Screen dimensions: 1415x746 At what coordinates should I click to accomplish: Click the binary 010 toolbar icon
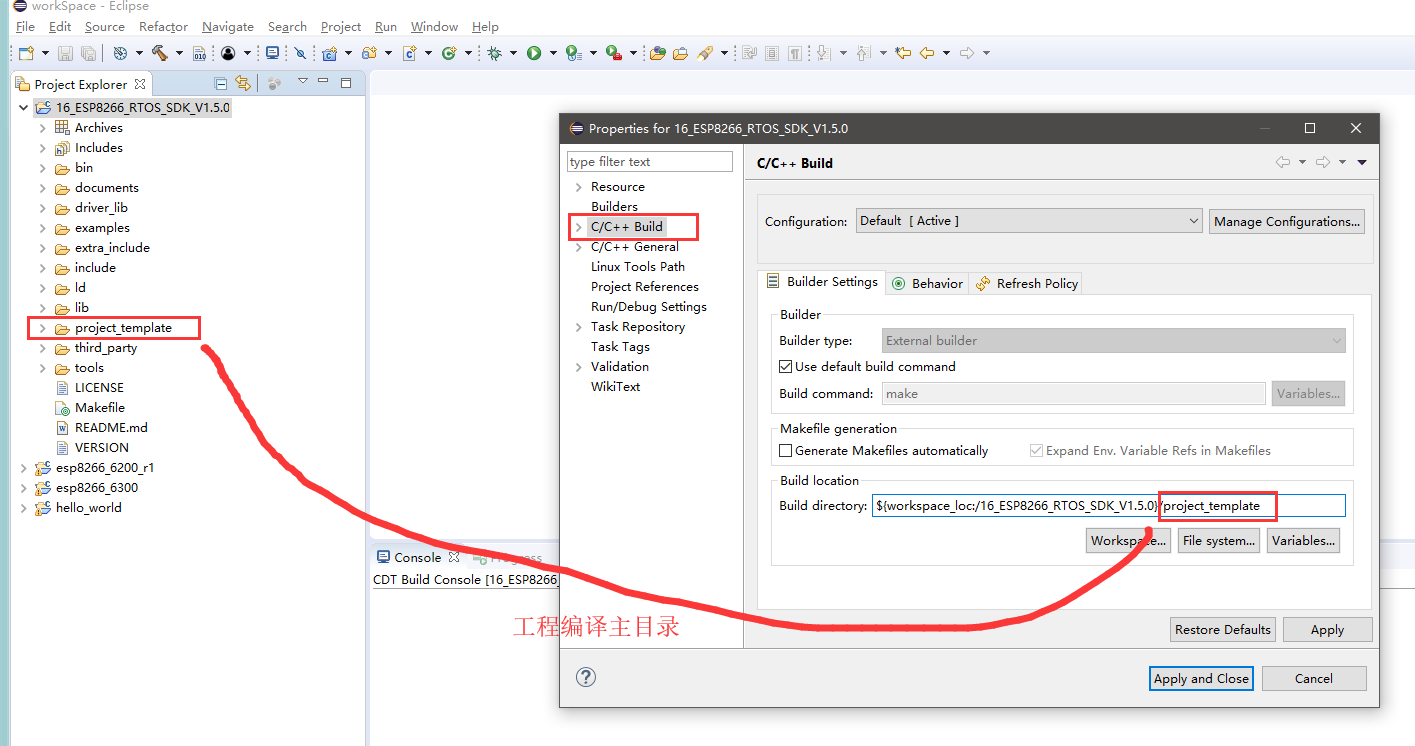[199, 53]
